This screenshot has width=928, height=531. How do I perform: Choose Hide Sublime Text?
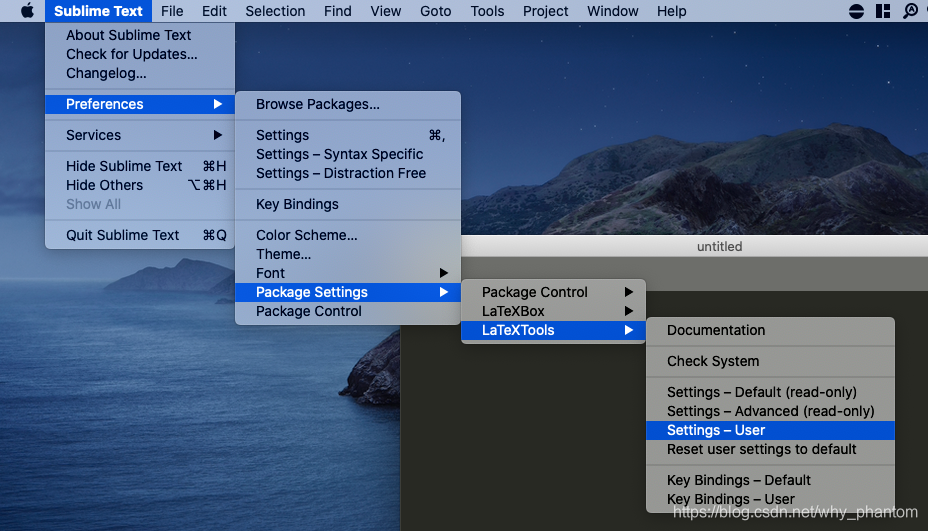[140, 166]
